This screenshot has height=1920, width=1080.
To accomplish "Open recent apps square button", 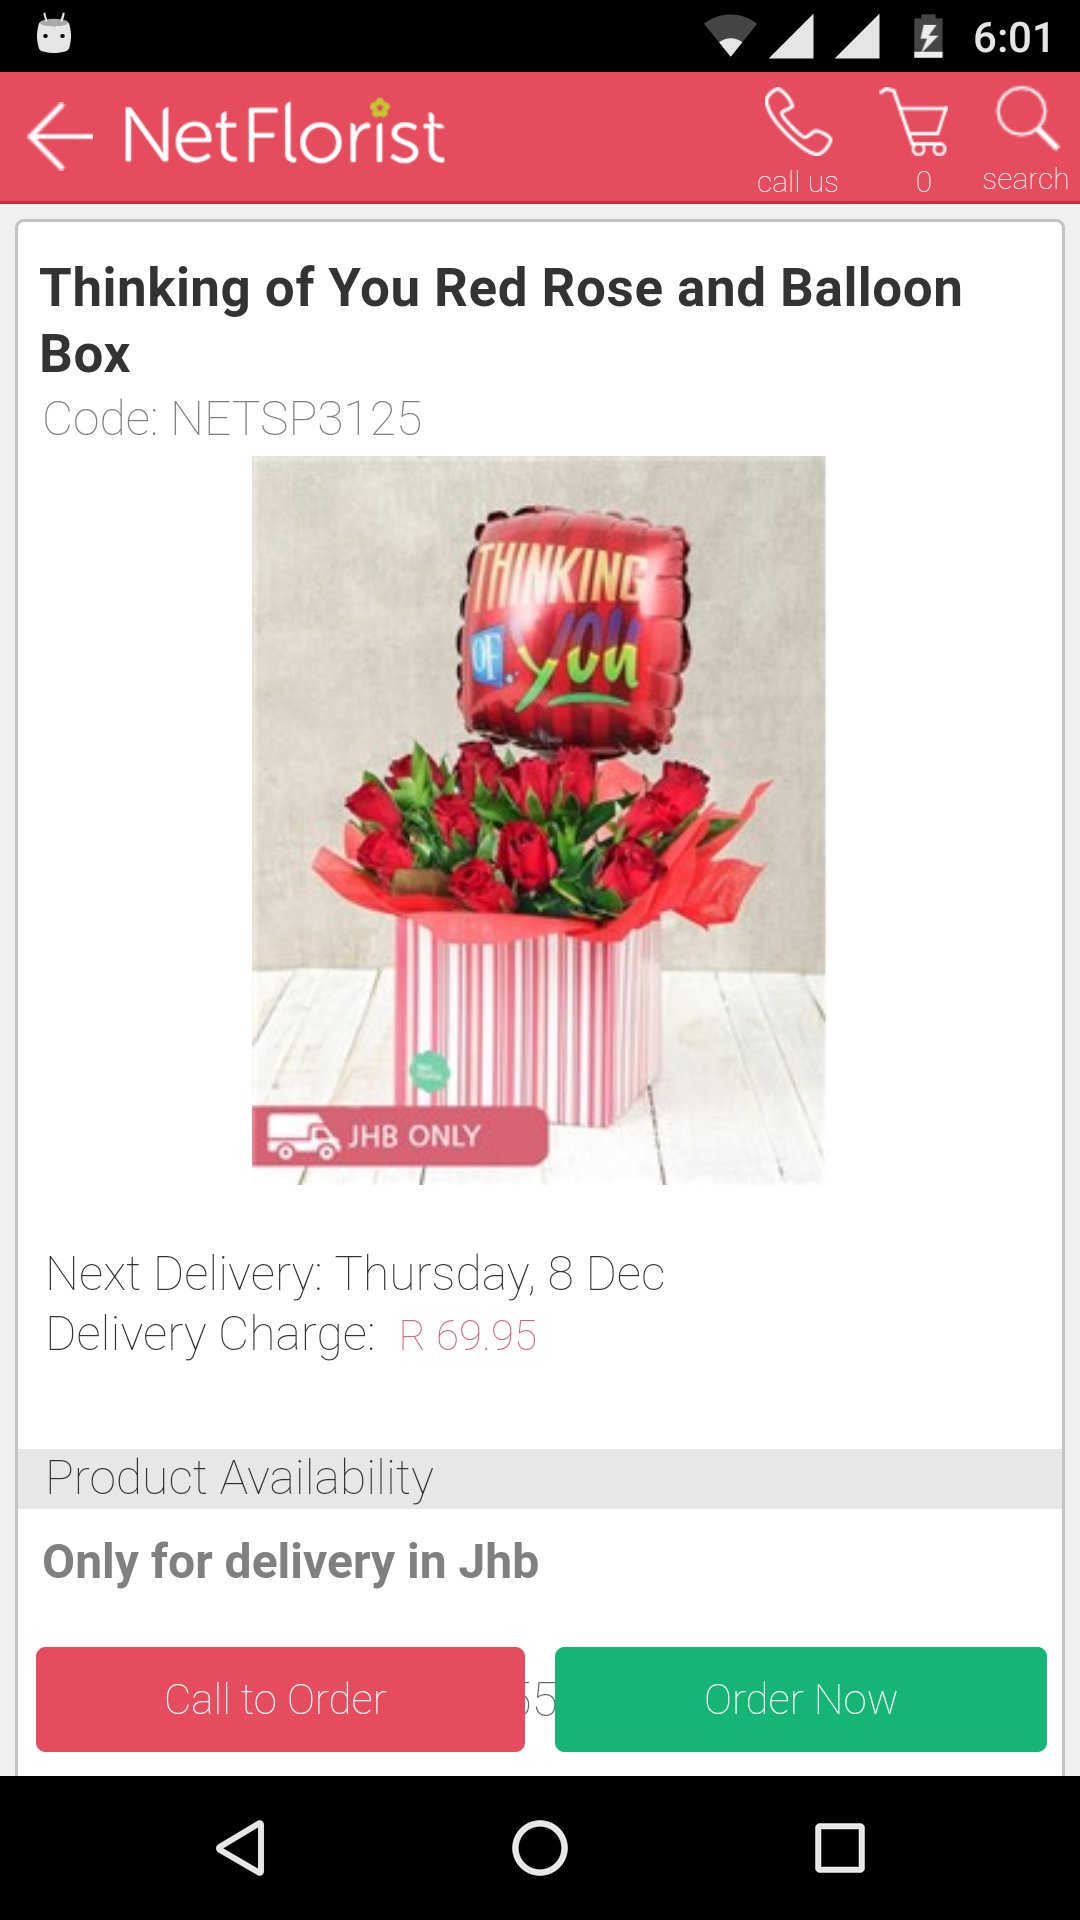I will 840,1847.
